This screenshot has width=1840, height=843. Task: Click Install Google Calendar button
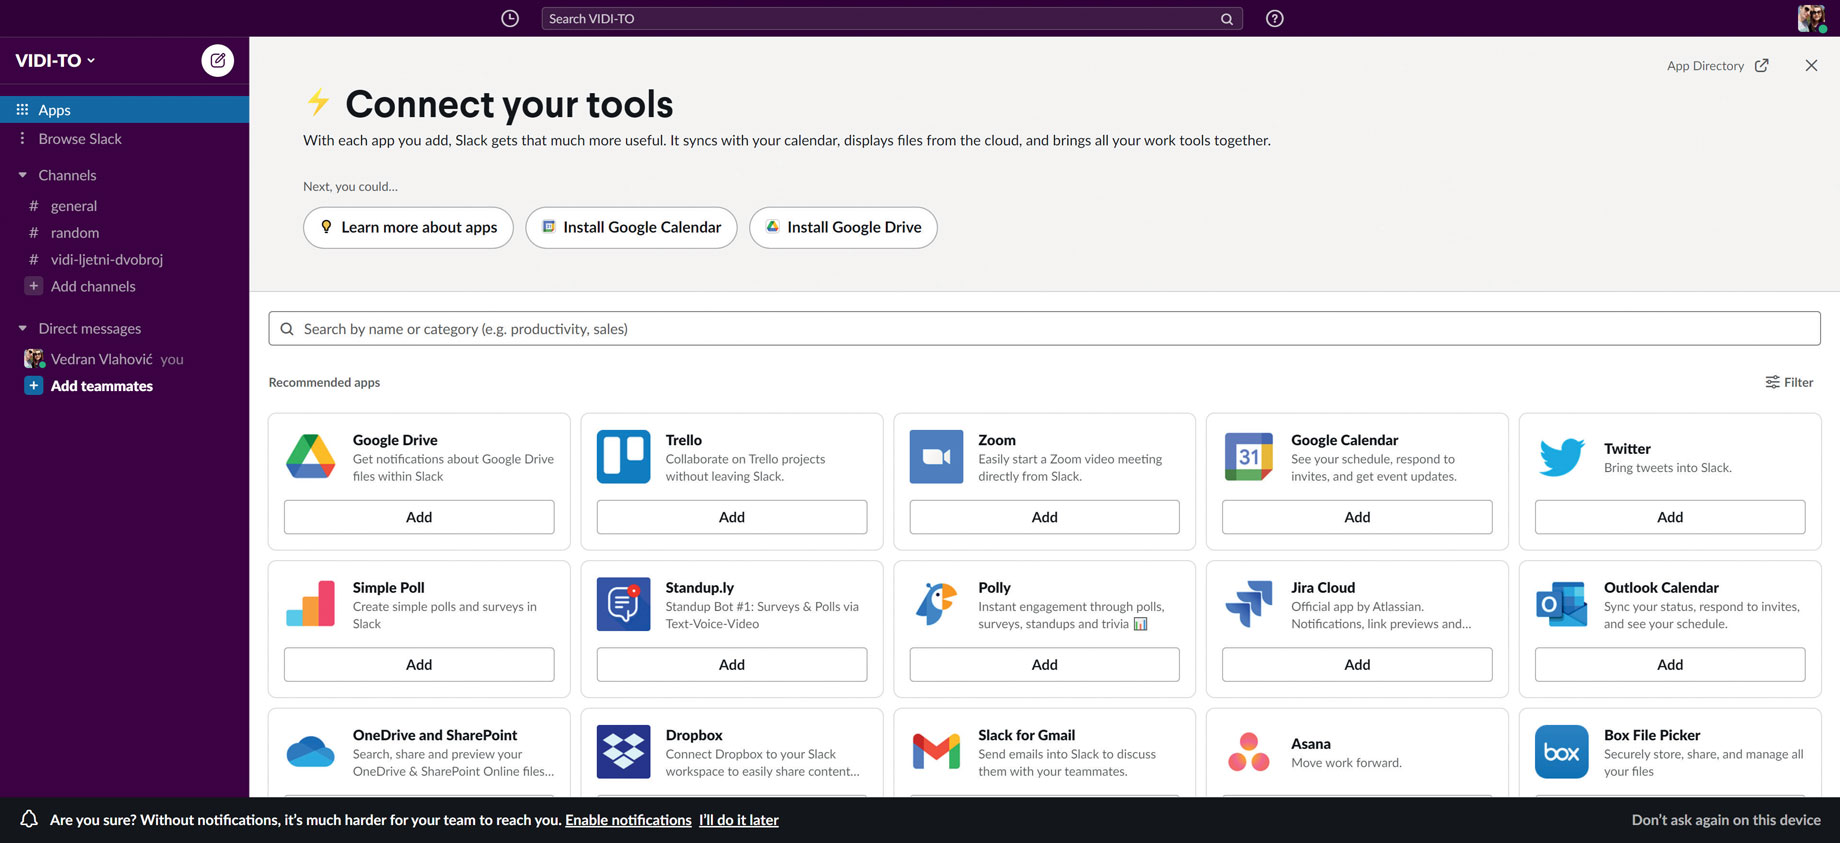(x=631, y=228)
